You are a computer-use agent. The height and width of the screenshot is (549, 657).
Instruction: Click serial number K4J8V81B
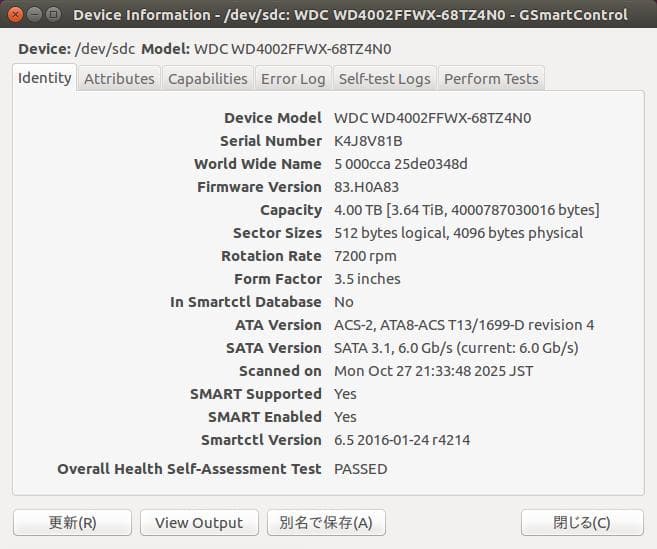pyautogui.click(x=368, y=141)
